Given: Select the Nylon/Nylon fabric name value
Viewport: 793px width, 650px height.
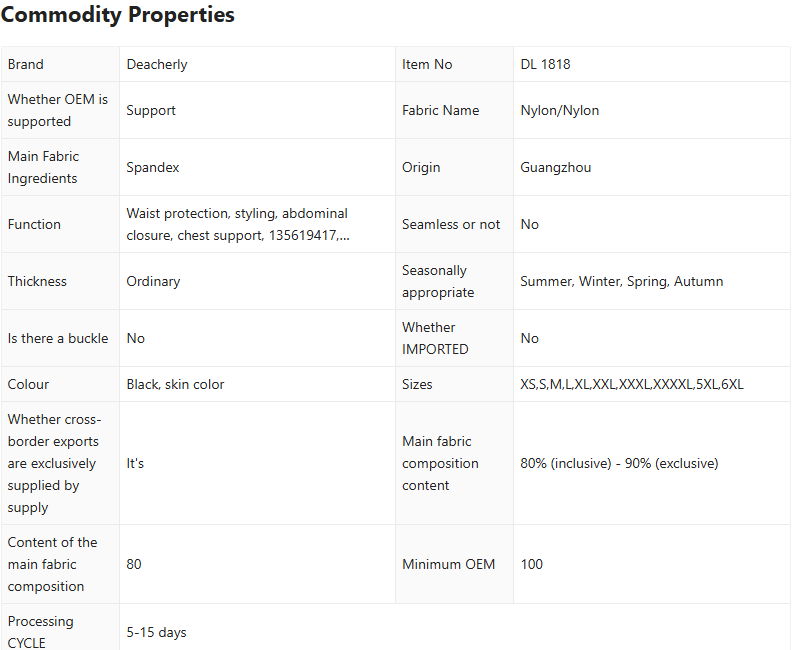Looking at the screenshot, I should [x=559, y=110].
